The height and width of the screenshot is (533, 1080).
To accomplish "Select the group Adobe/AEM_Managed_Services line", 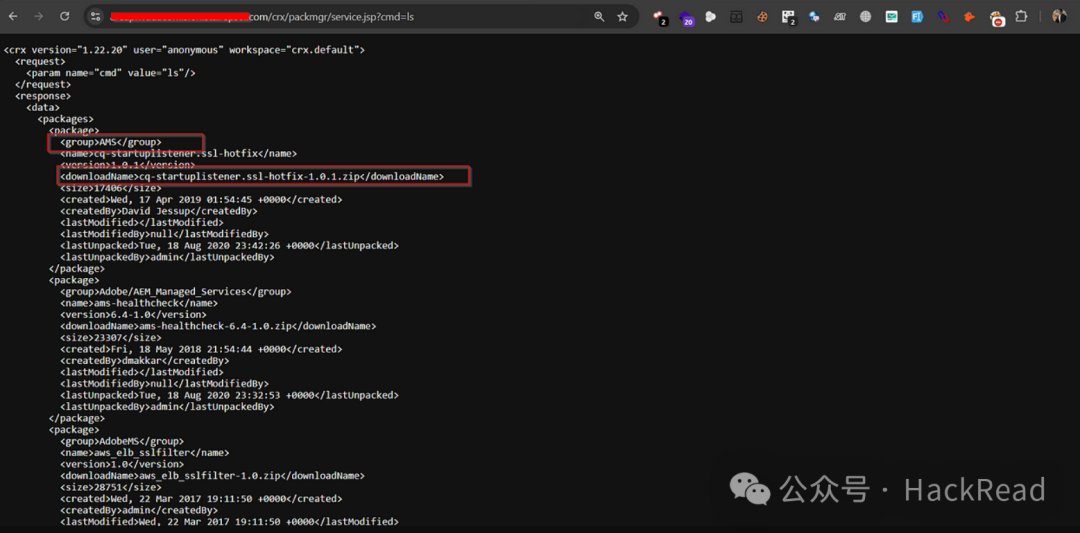I will pos(176,291).
